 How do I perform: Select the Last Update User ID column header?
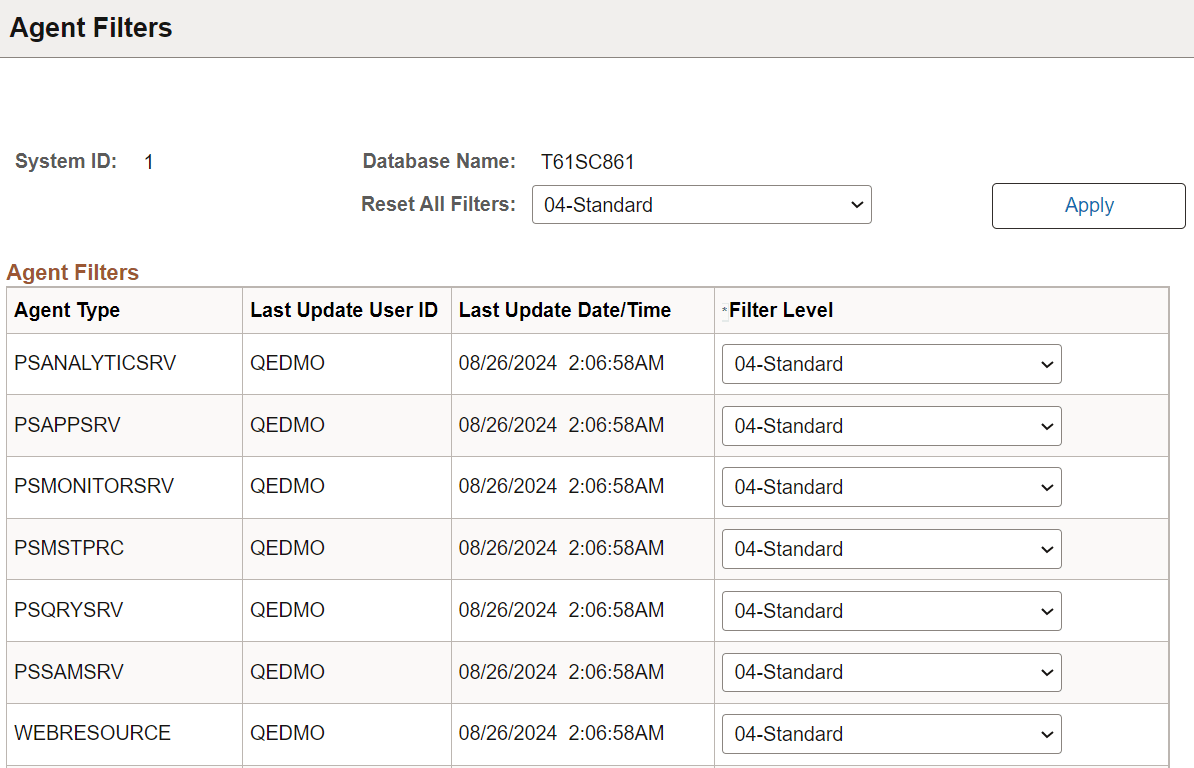[345, 310]
